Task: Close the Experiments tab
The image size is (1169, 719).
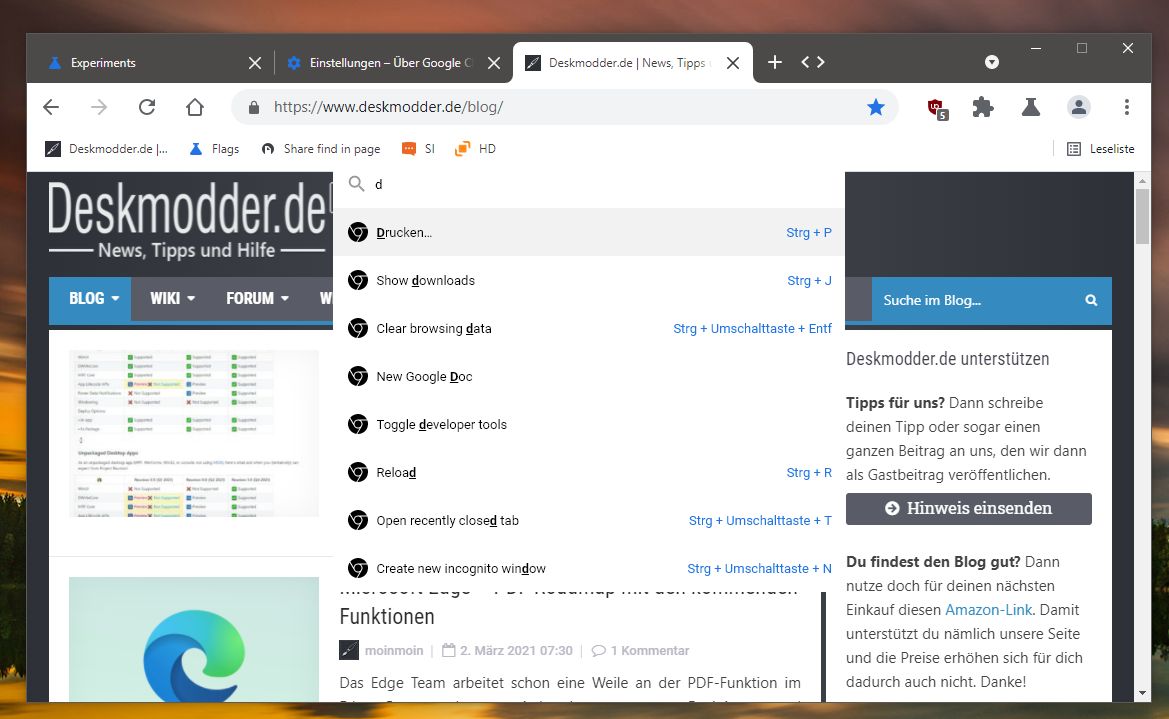Action: [x=255, y=63]
